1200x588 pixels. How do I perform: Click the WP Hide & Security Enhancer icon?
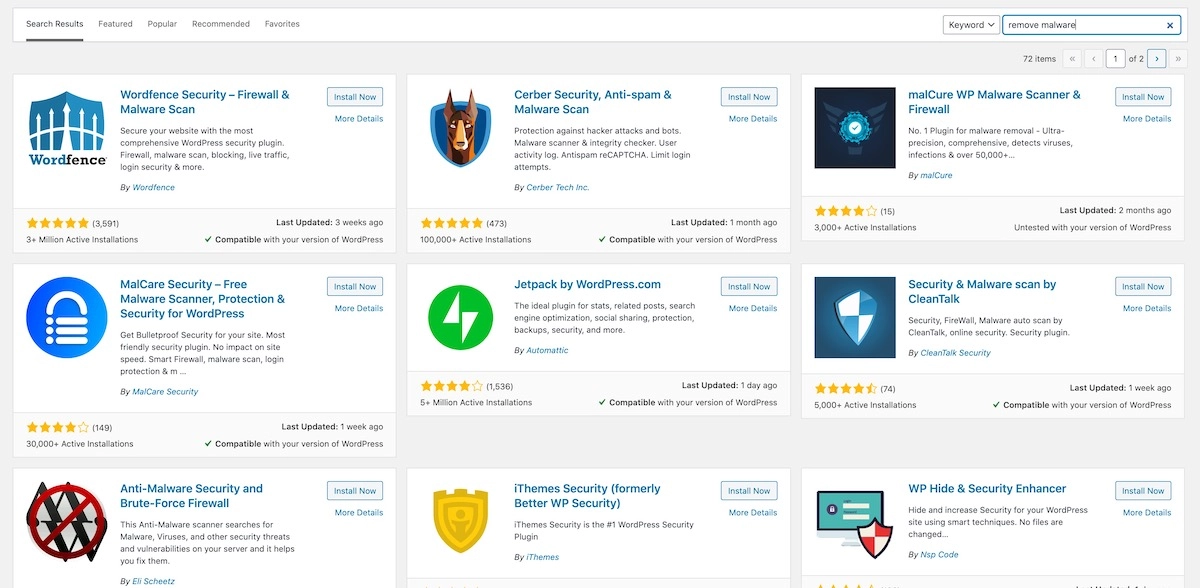pyautogui.click(x=855, y=522)
